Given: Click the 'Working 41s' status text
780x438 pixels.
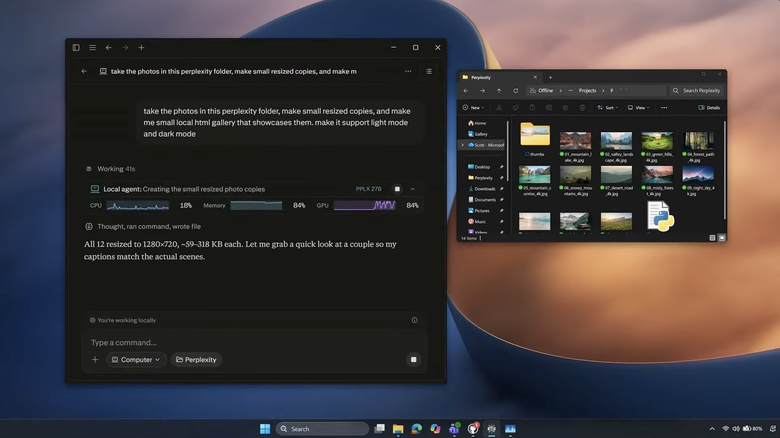Looking at the screenshot, I should (116, 169).
